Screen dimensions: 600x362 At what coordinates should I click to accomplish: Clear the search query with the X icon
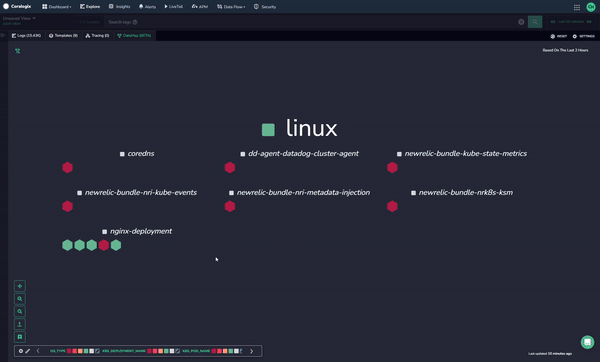point(521,22)
